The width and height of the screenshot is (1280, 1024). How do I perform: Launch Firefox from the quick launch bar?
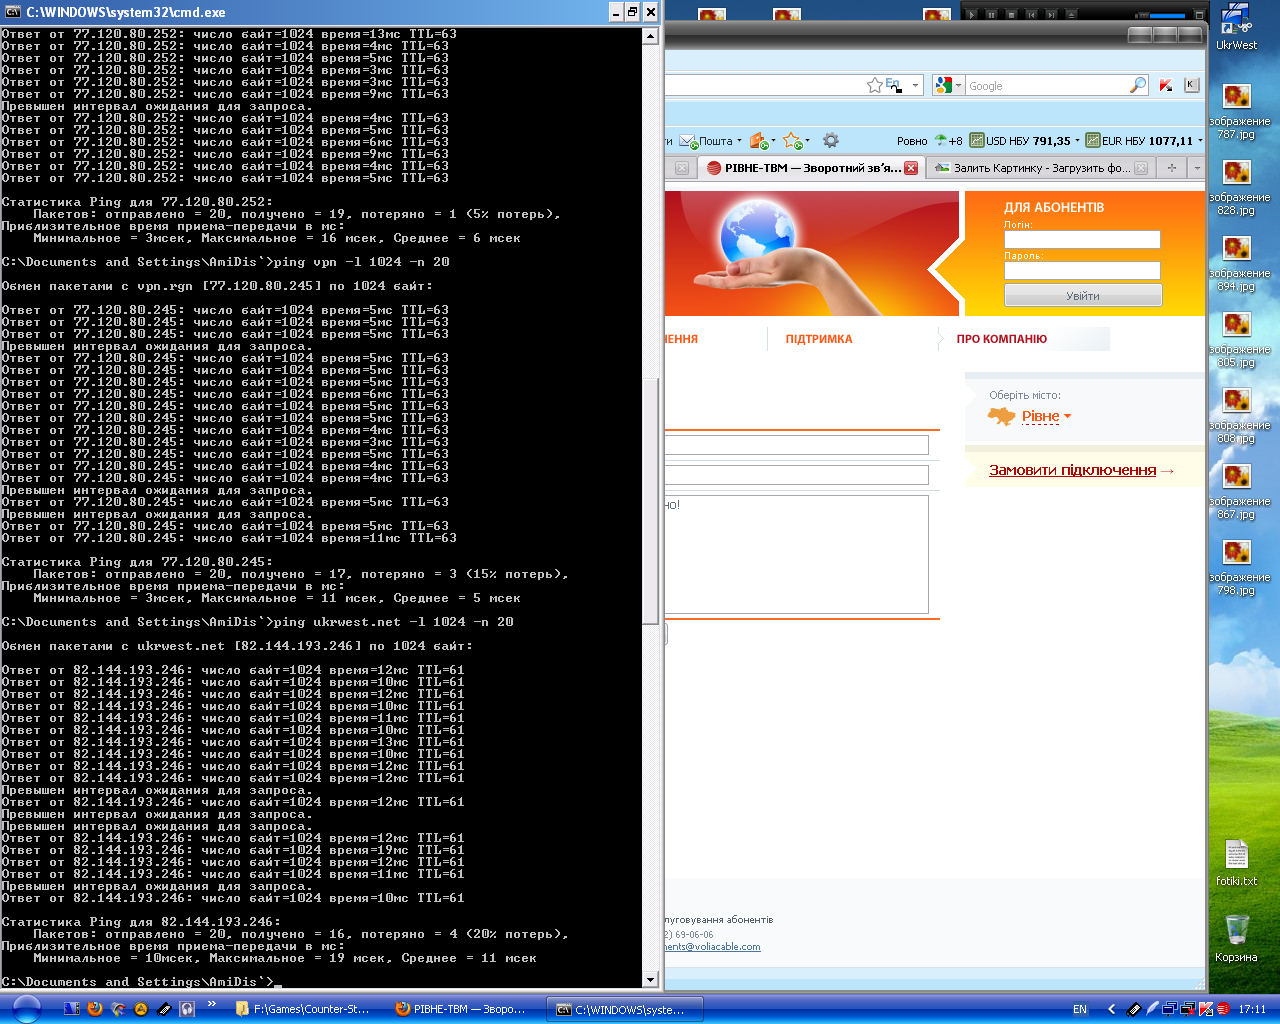click(x=95, y=1009)
